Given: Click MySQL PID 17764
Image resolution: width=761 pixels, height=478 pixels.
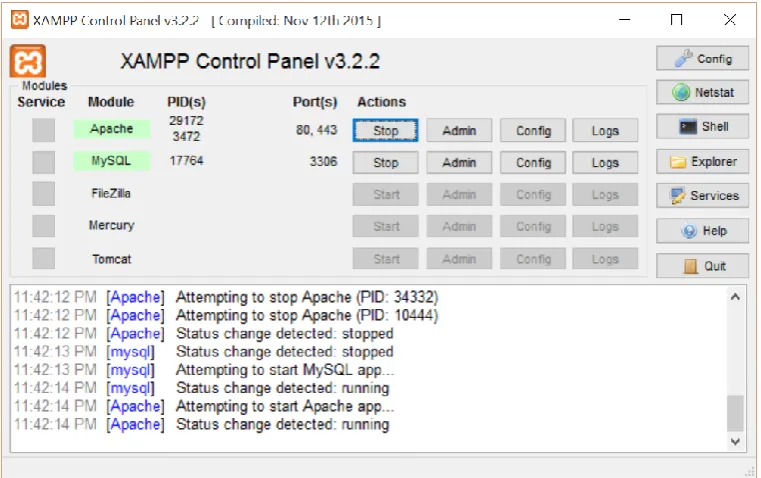Looking at the screenshot, I should (x=186, y=161).
